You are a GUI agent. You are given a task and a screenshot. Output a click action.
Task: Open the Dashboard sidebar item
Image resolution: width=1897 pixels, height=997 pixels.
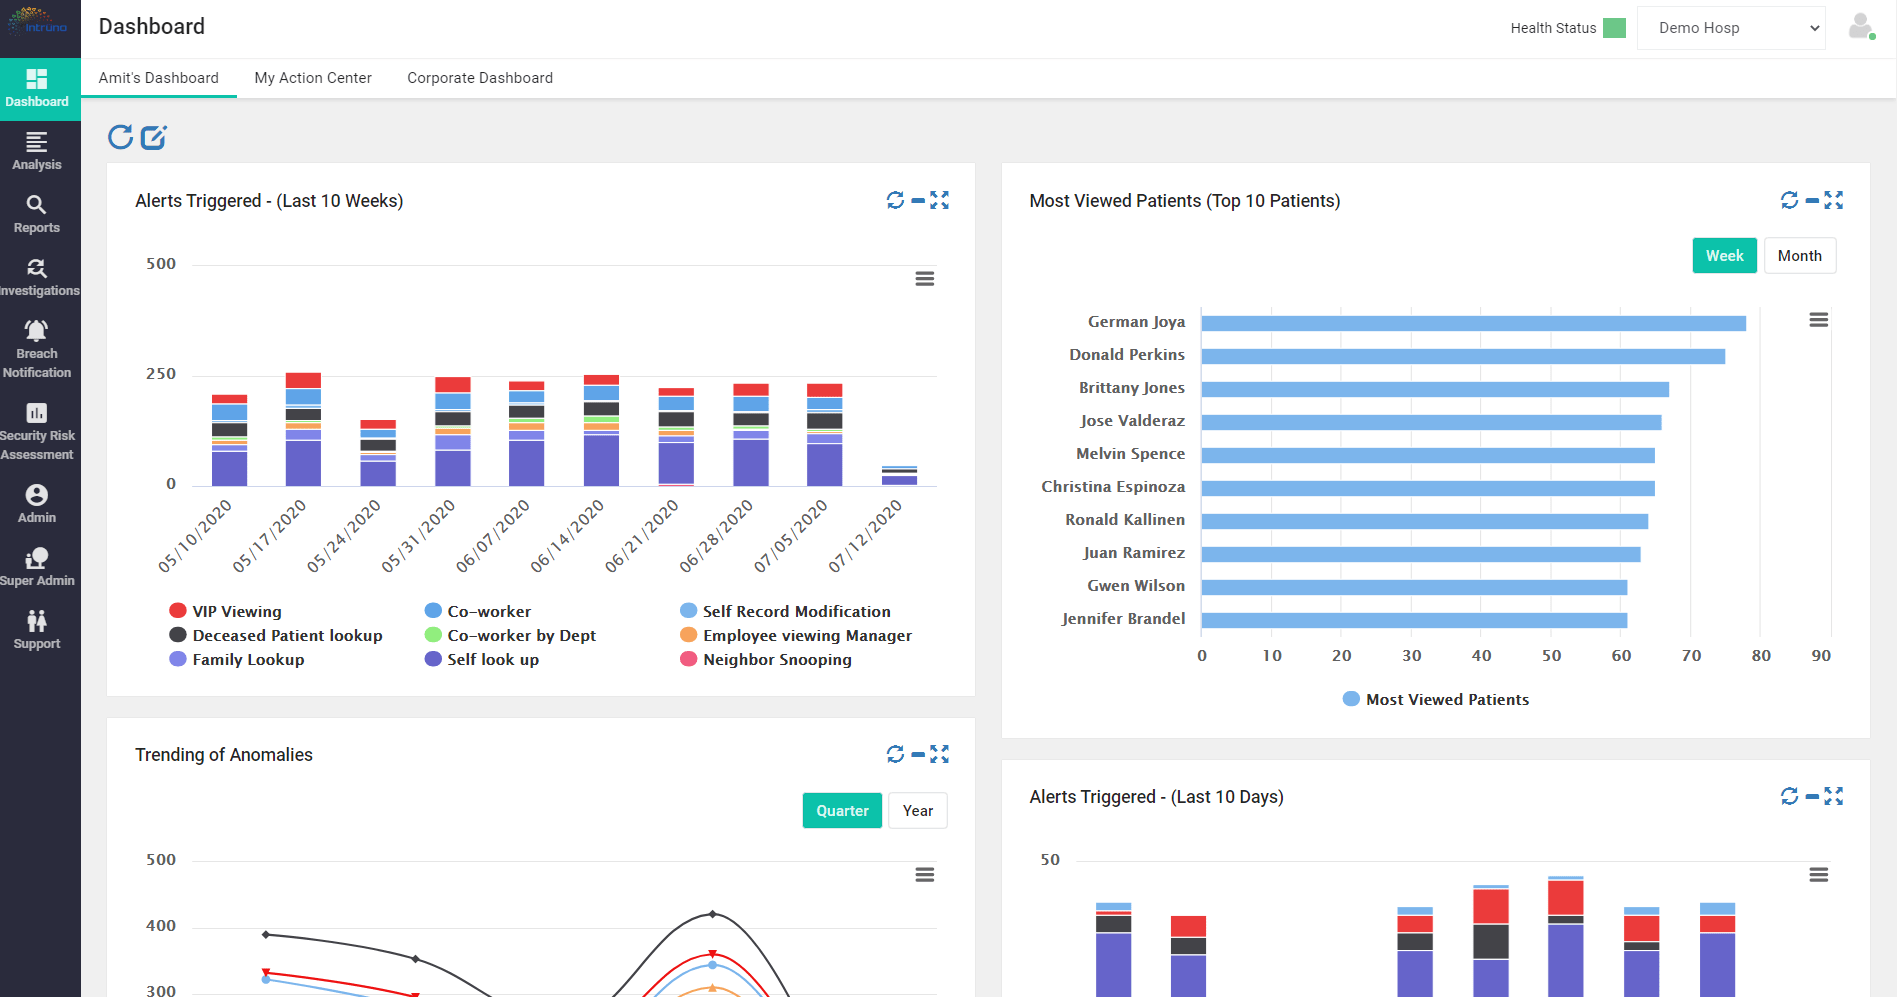tap(40, 89)
